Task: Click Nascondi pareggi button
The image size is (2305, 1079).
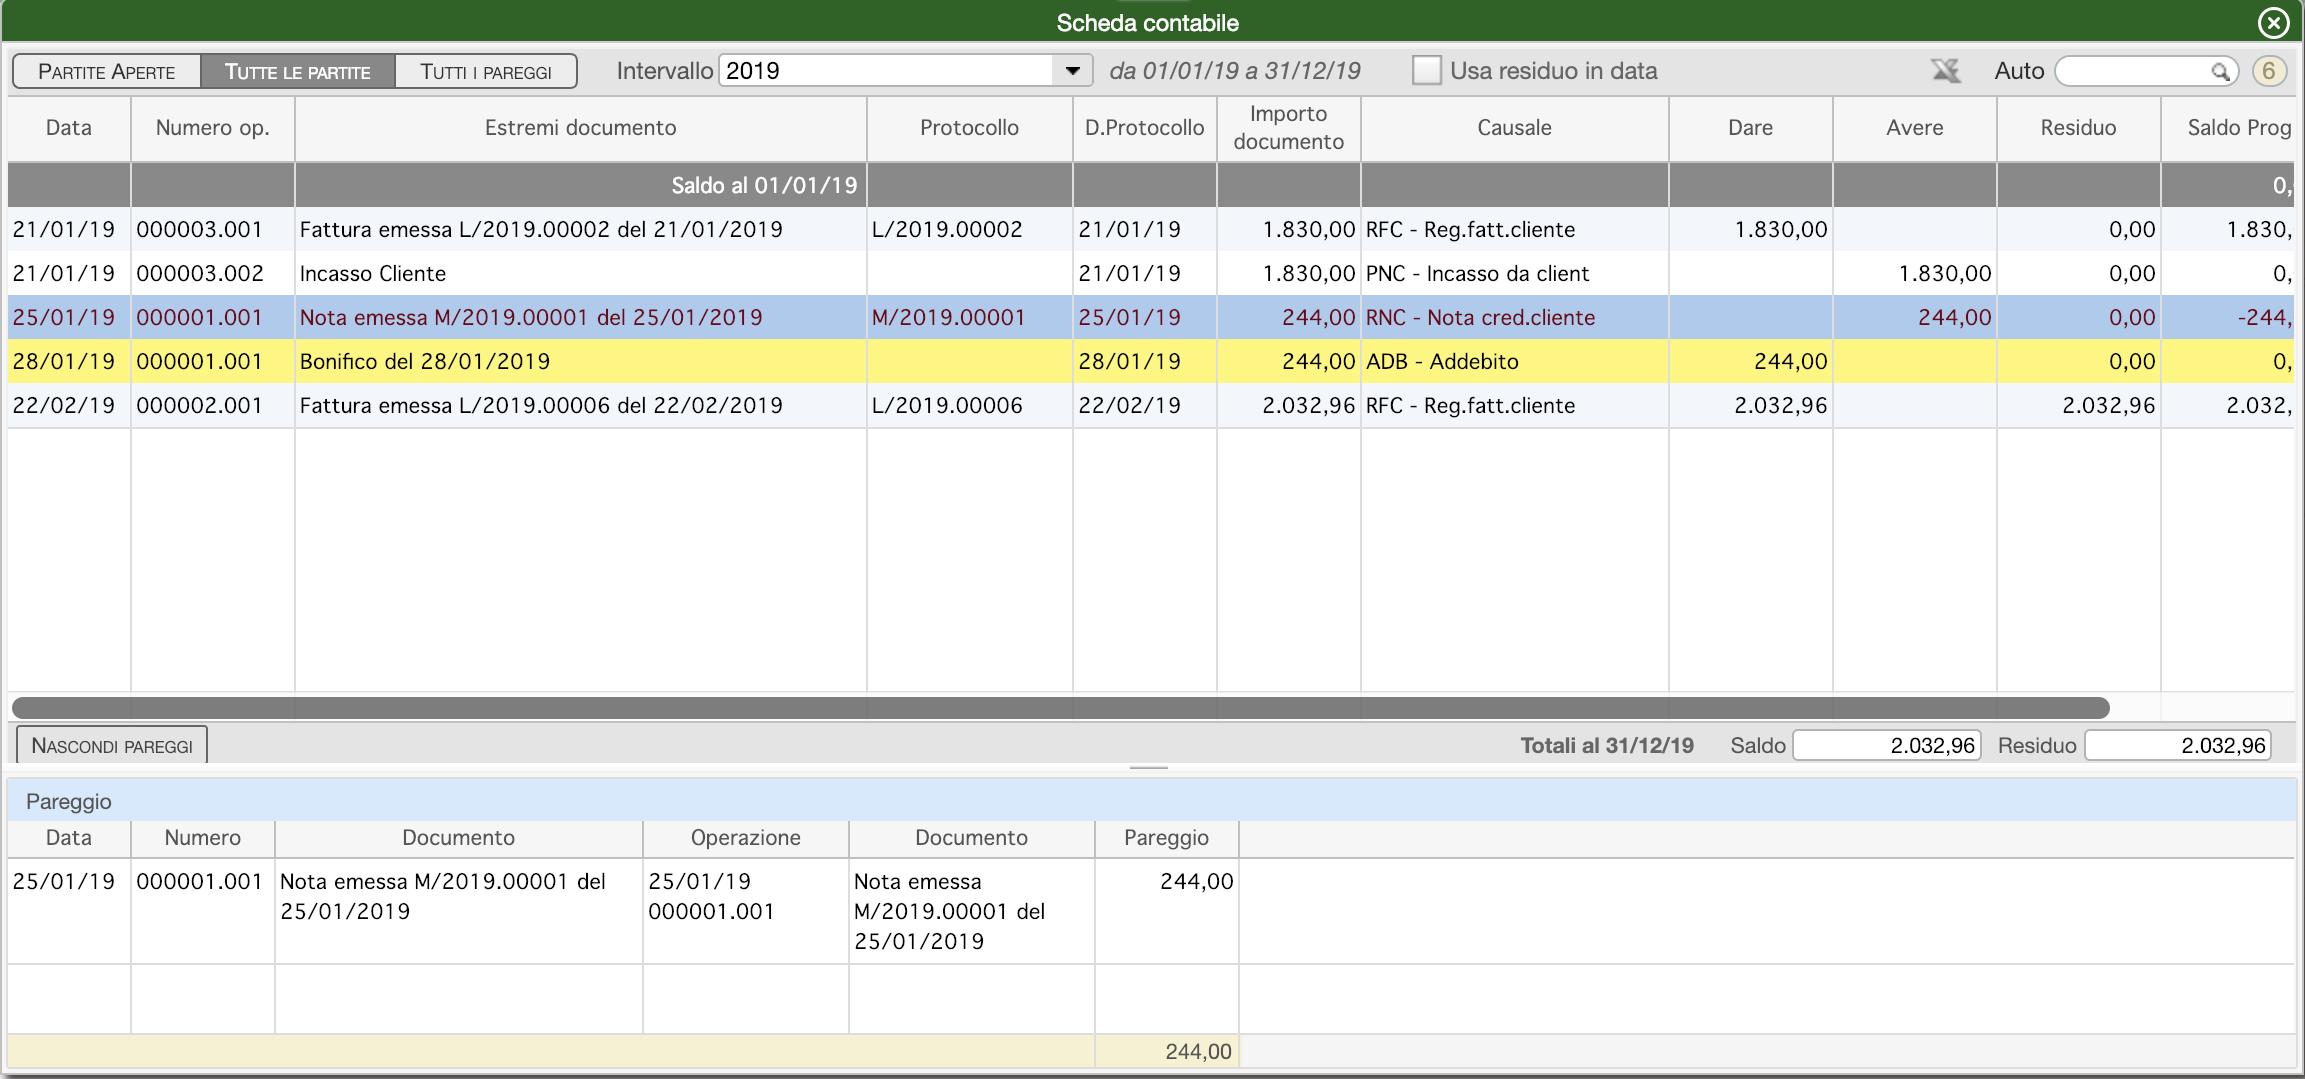Action: tap(112, 745)
